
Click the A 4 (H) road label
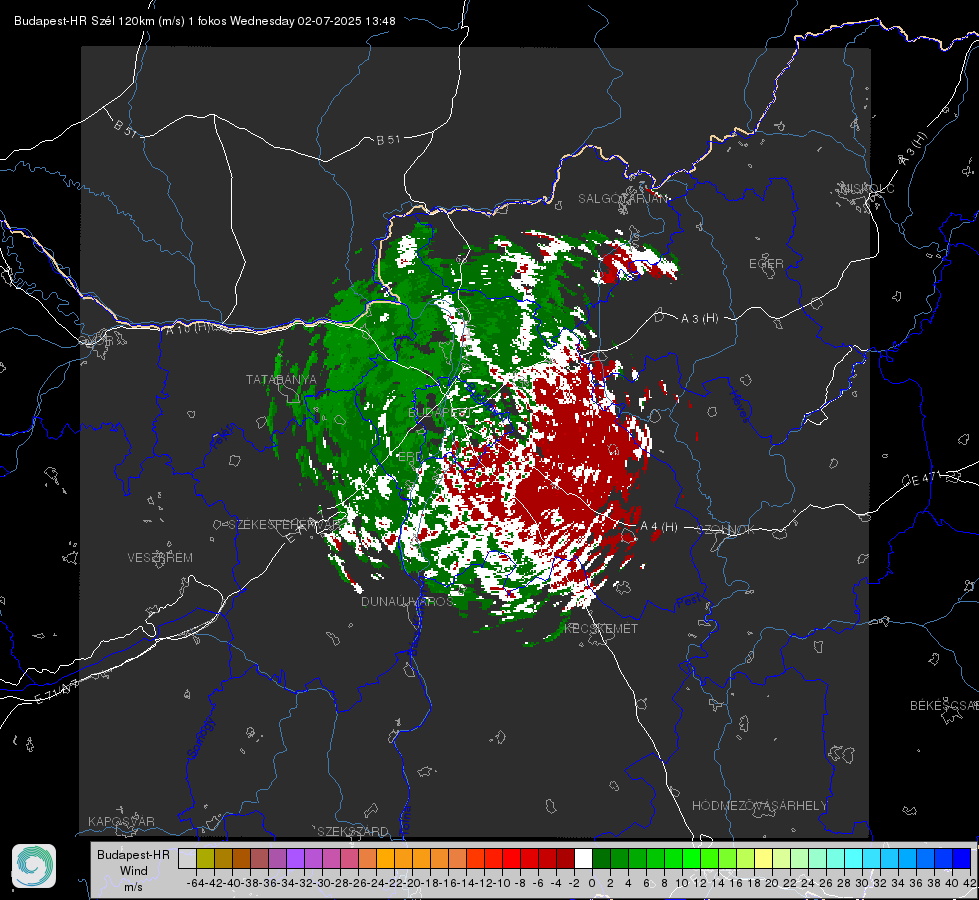coord(659,527)
